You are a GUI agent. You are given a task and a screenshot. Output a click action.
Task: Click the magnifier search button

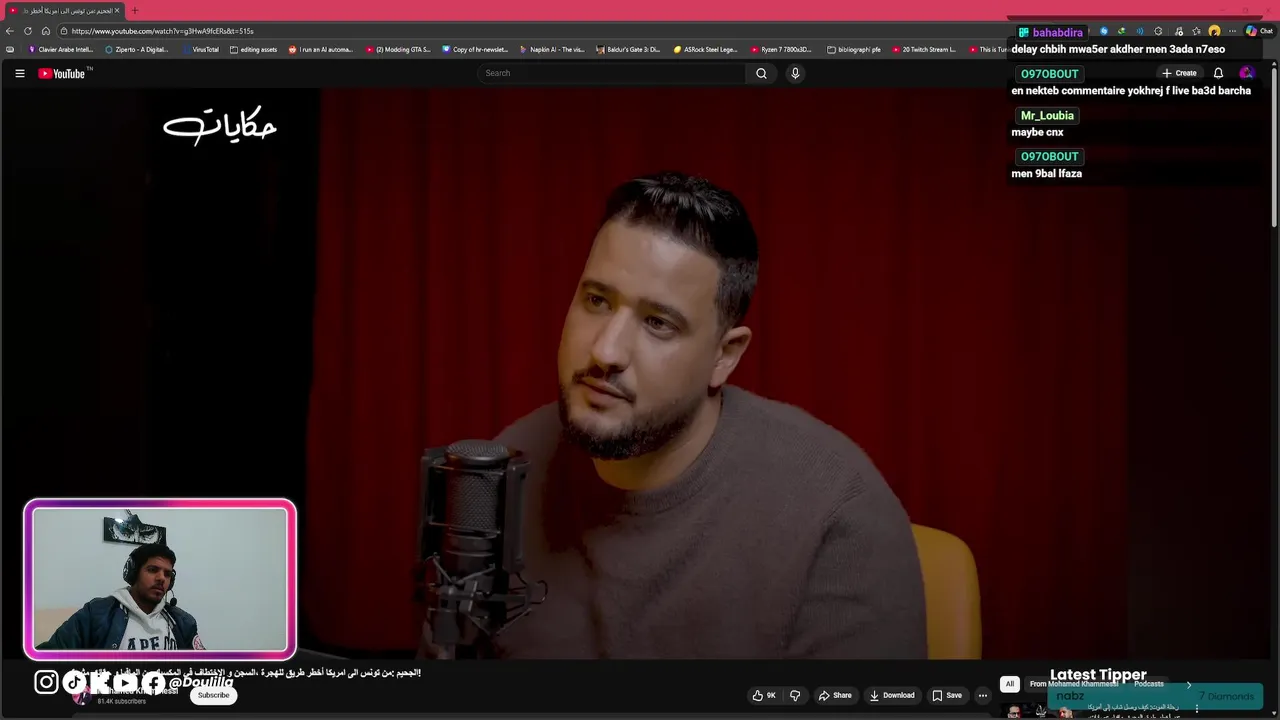pyautogui.click(x=761, y=73)
